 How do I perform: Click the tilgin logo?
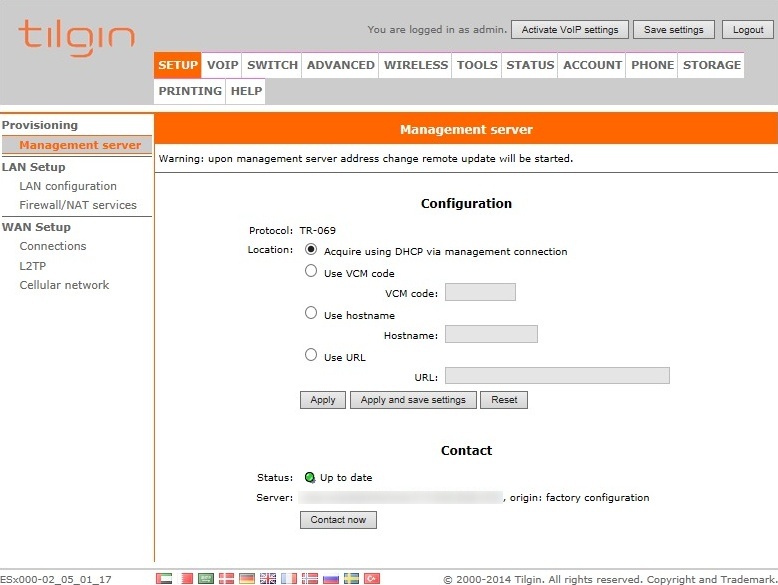click(x=76, y=38)
